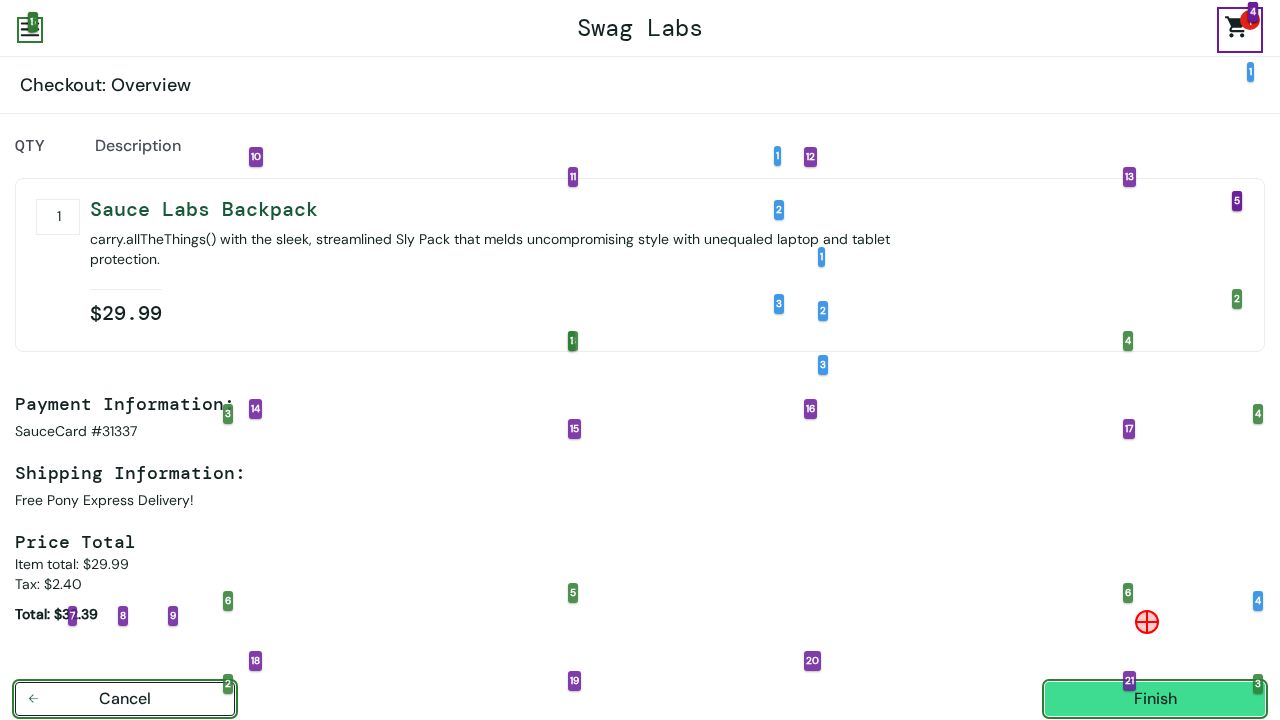Click the Shipping Information heading

(x=130, y=473)
